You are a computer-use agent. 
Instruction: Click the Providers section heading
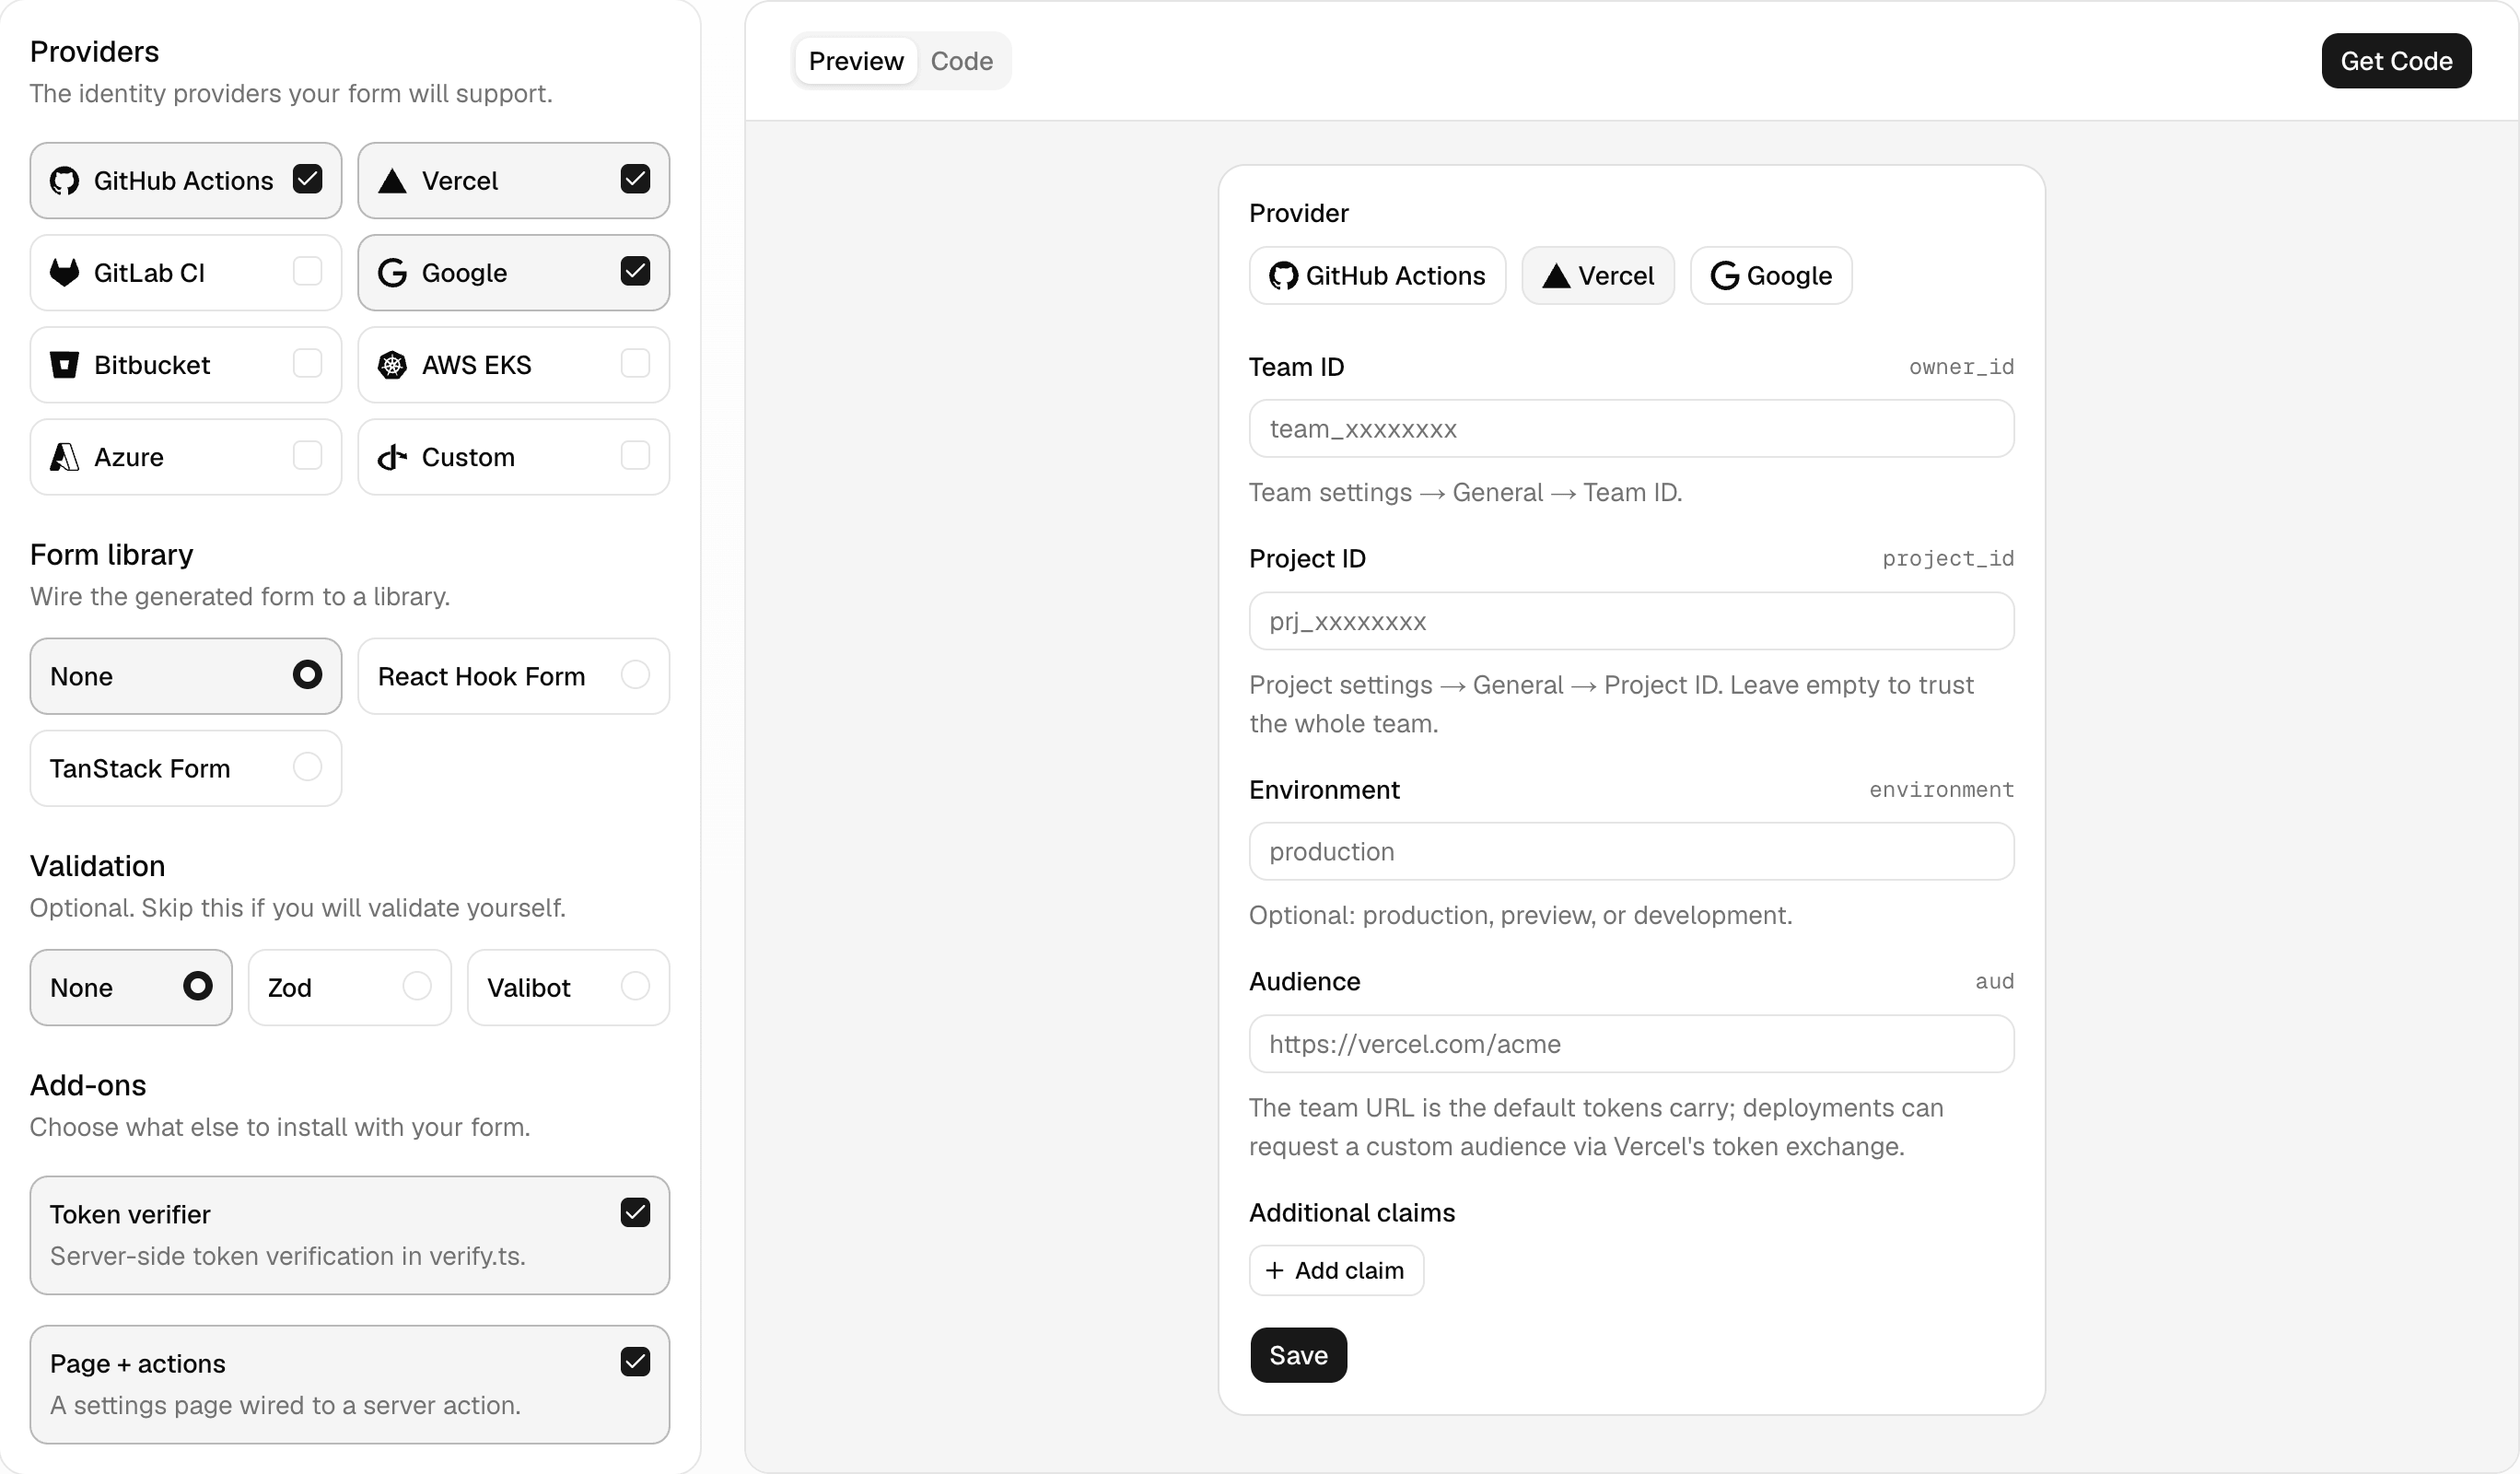point(94,51)
